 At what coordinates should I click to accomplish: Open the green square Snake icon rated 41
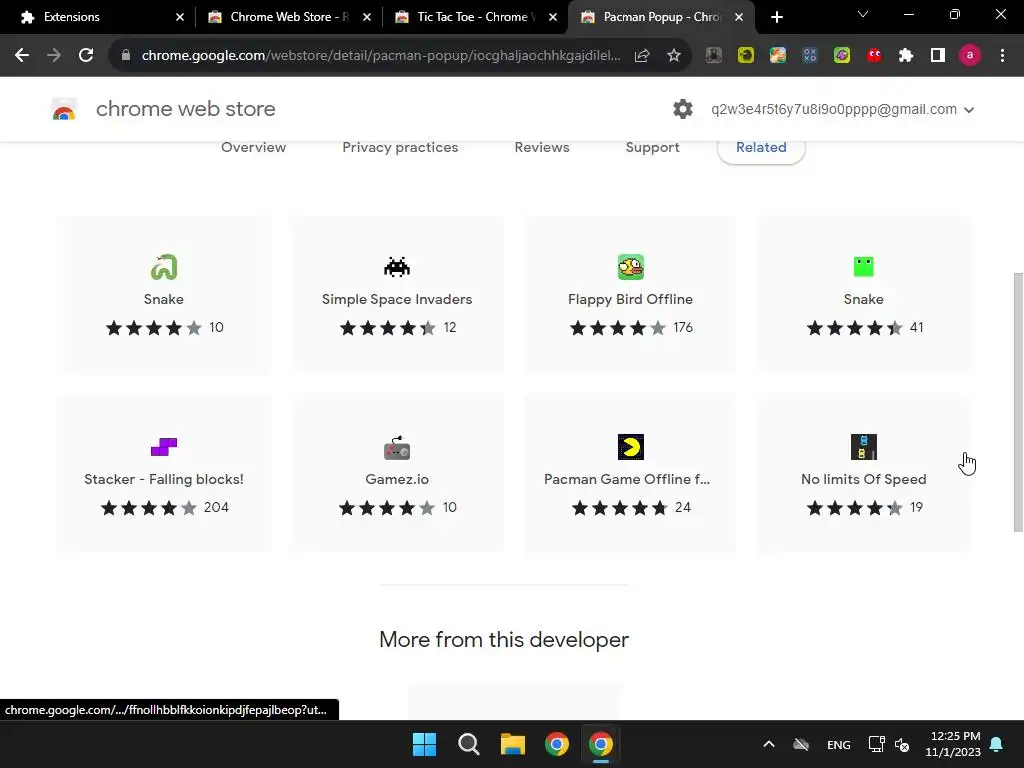point(863,266)
